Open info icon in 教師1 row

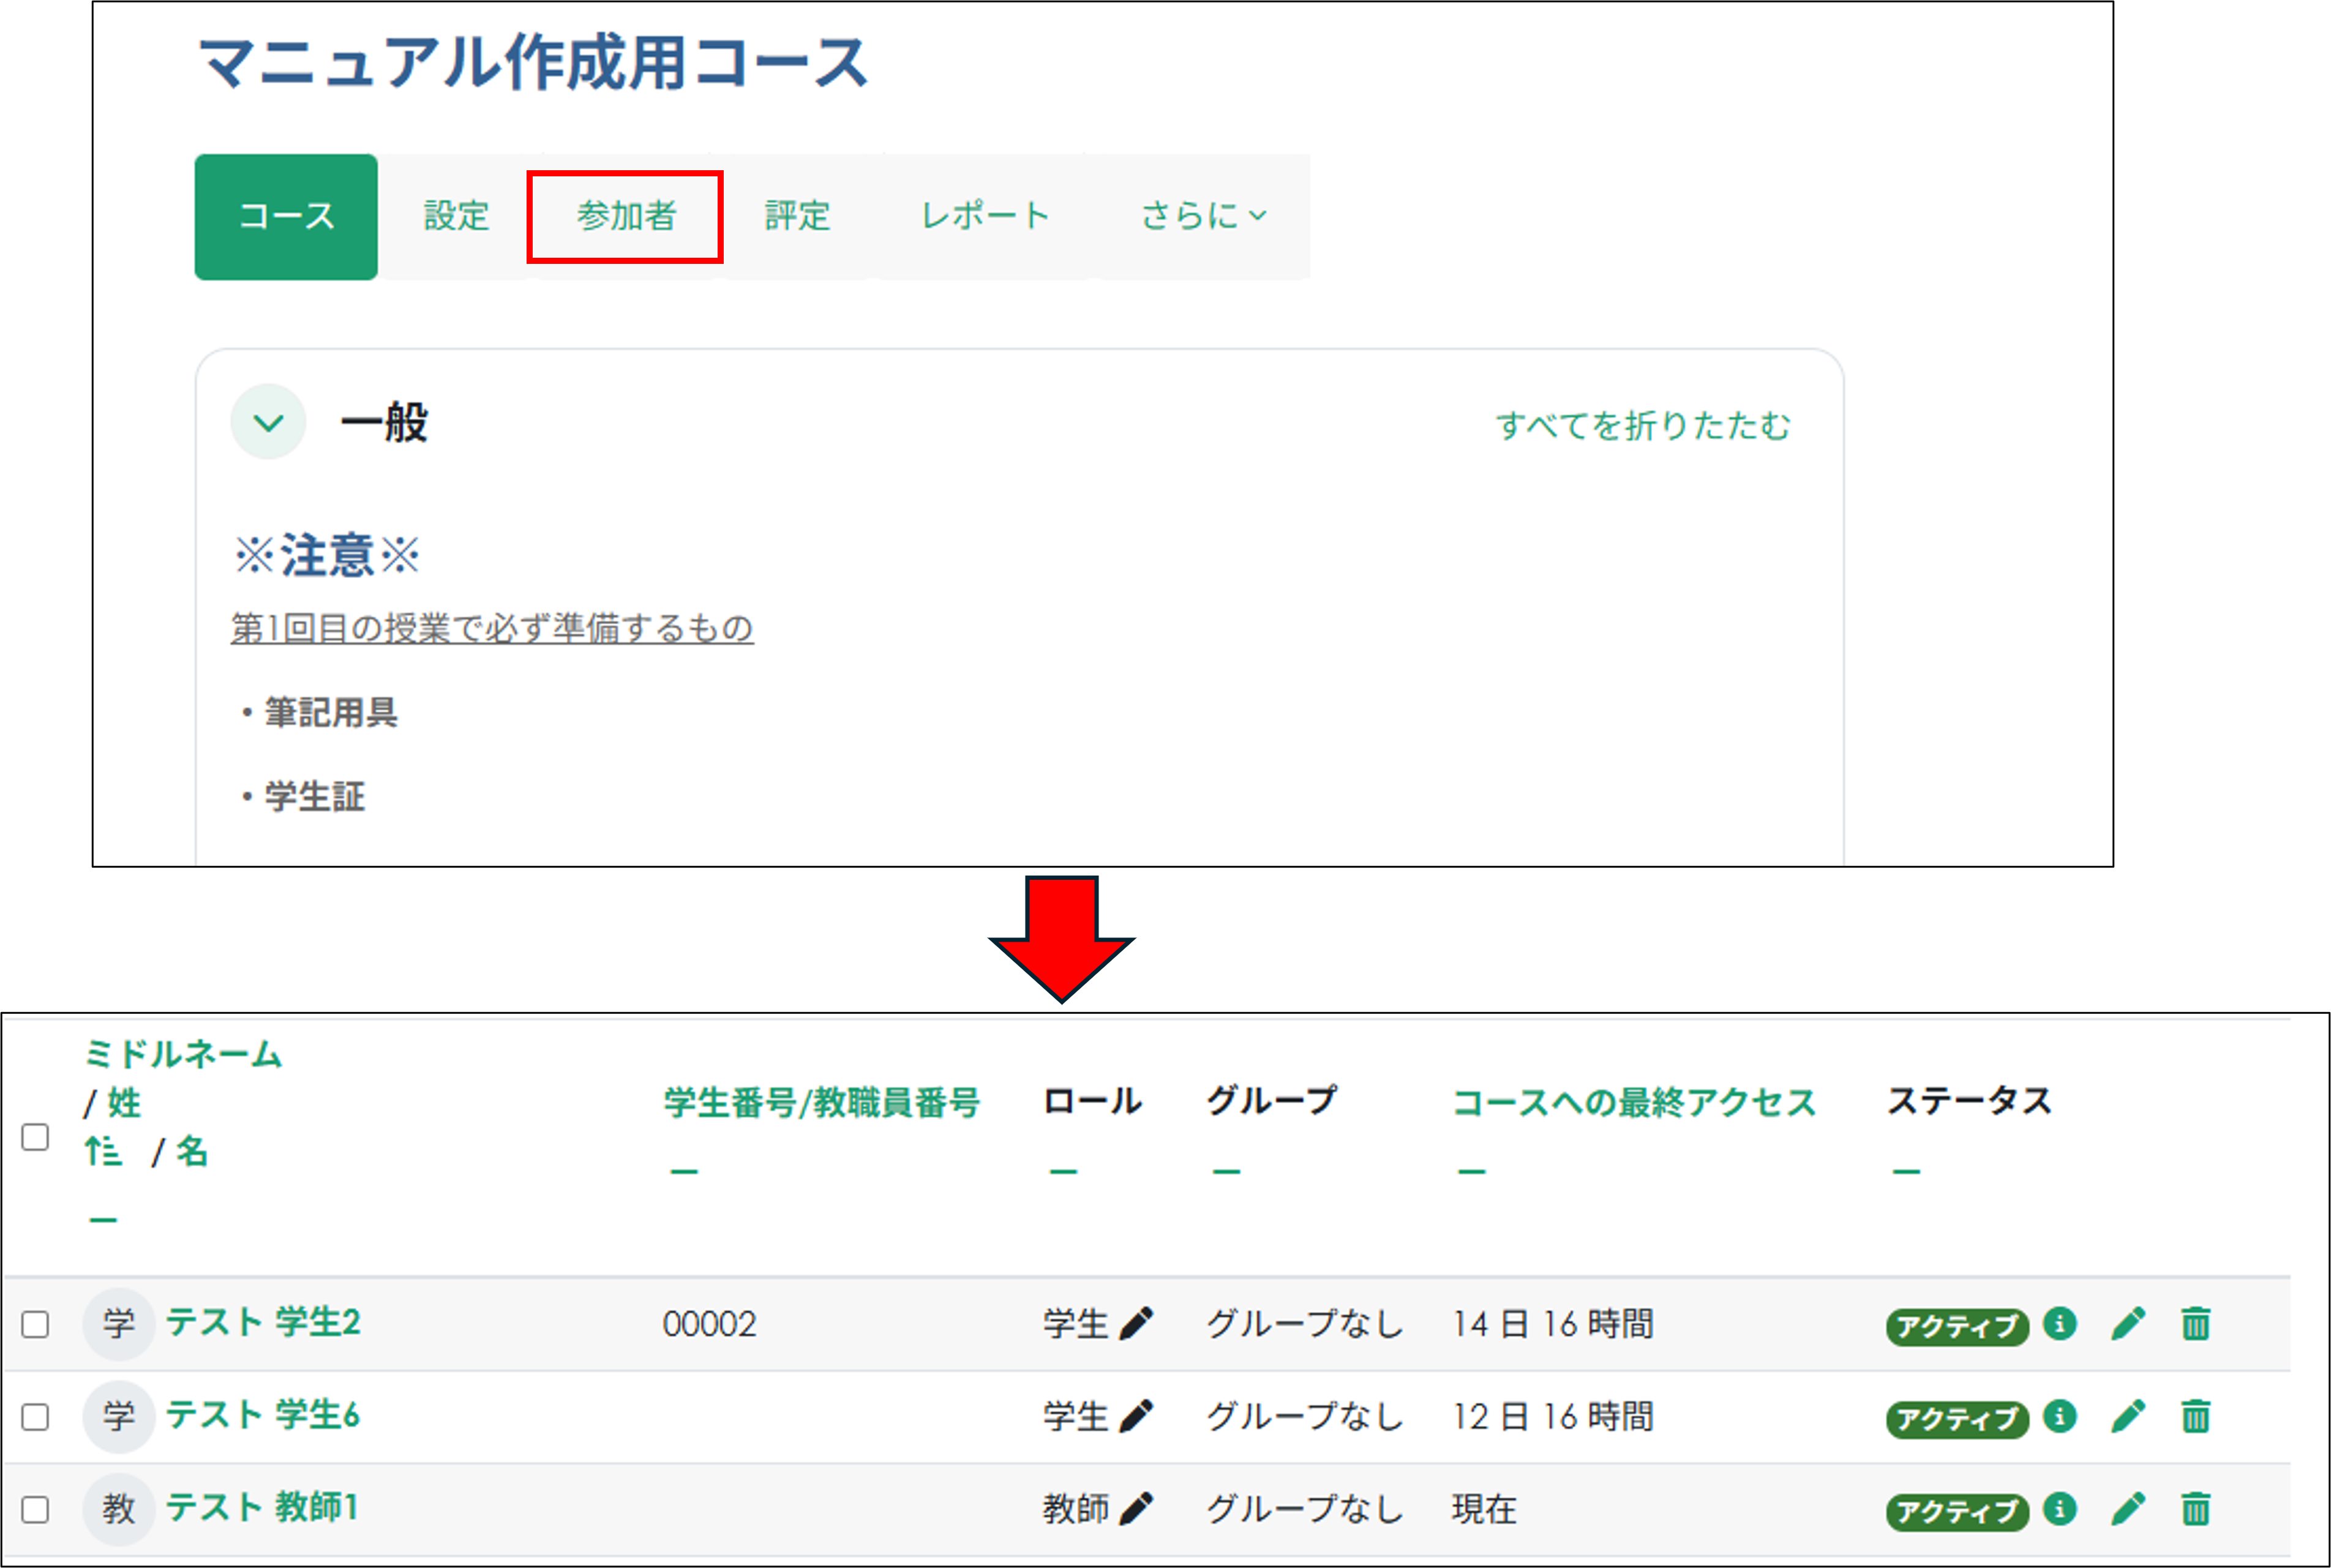[2060, 1508]
